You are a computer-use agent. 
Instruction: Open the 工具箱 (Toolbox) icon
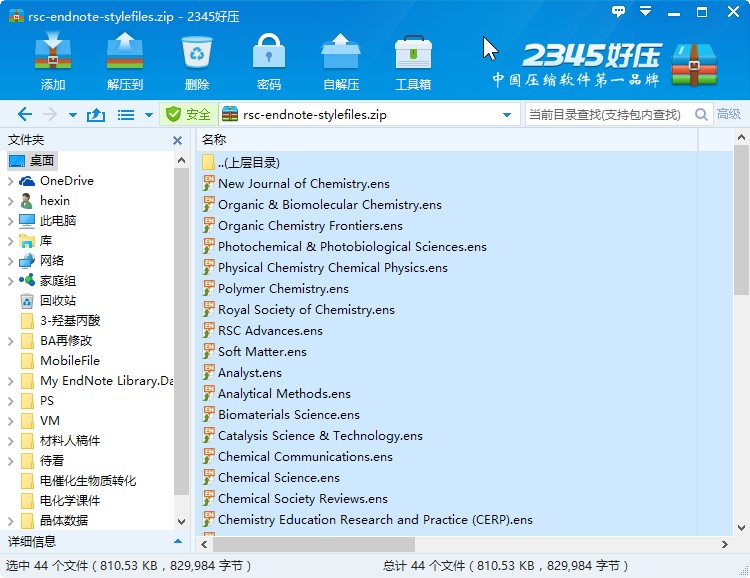tap(413, 61)
